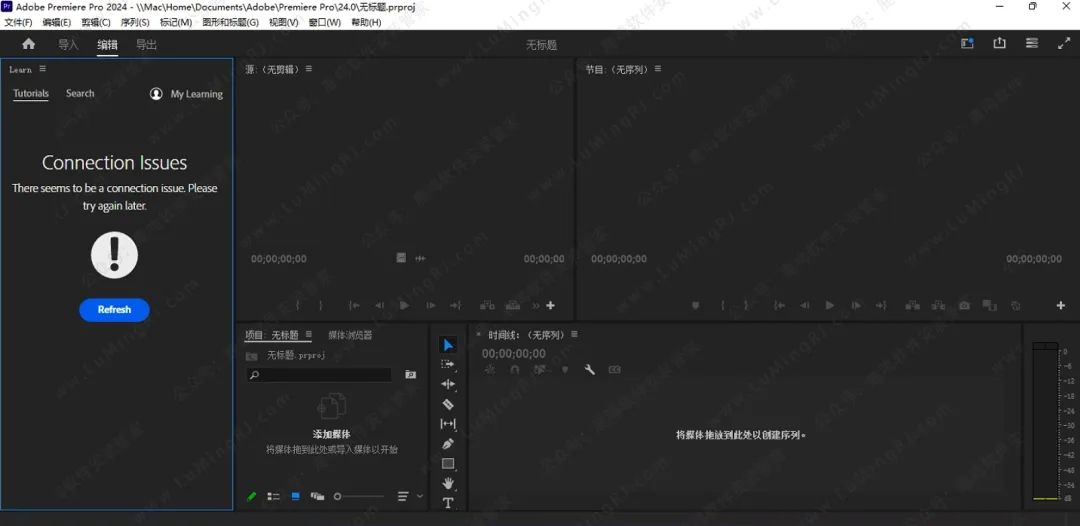Click Program monitor Export Frame camera
1080x526 pixels.
tap(965, 305)
